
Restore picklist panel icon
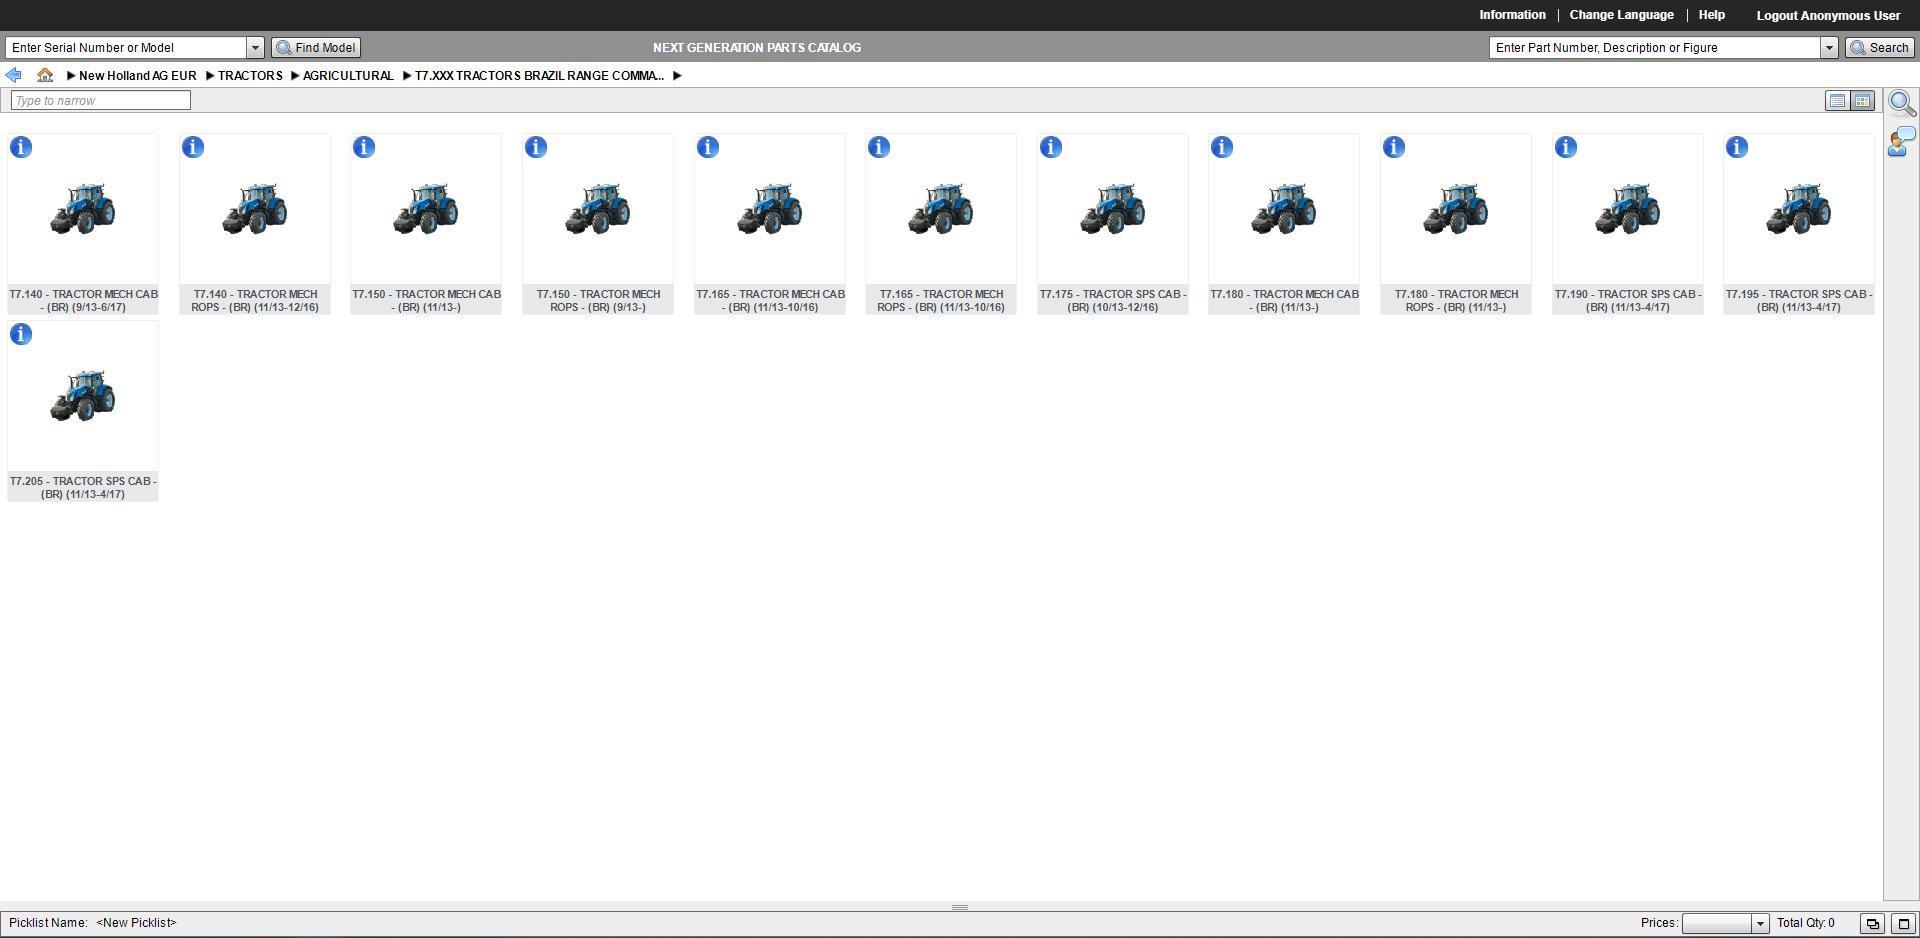pyautogui.click(x=1872, y=924)
